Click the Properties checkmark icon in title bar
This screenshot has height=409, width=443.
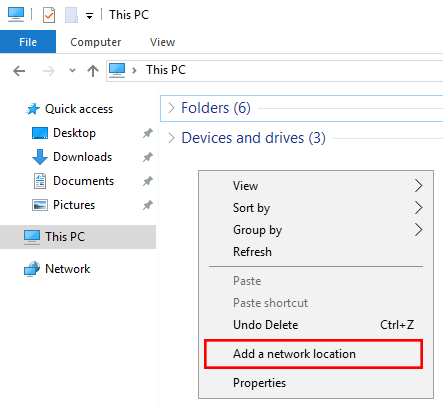[x=49, y=15]
